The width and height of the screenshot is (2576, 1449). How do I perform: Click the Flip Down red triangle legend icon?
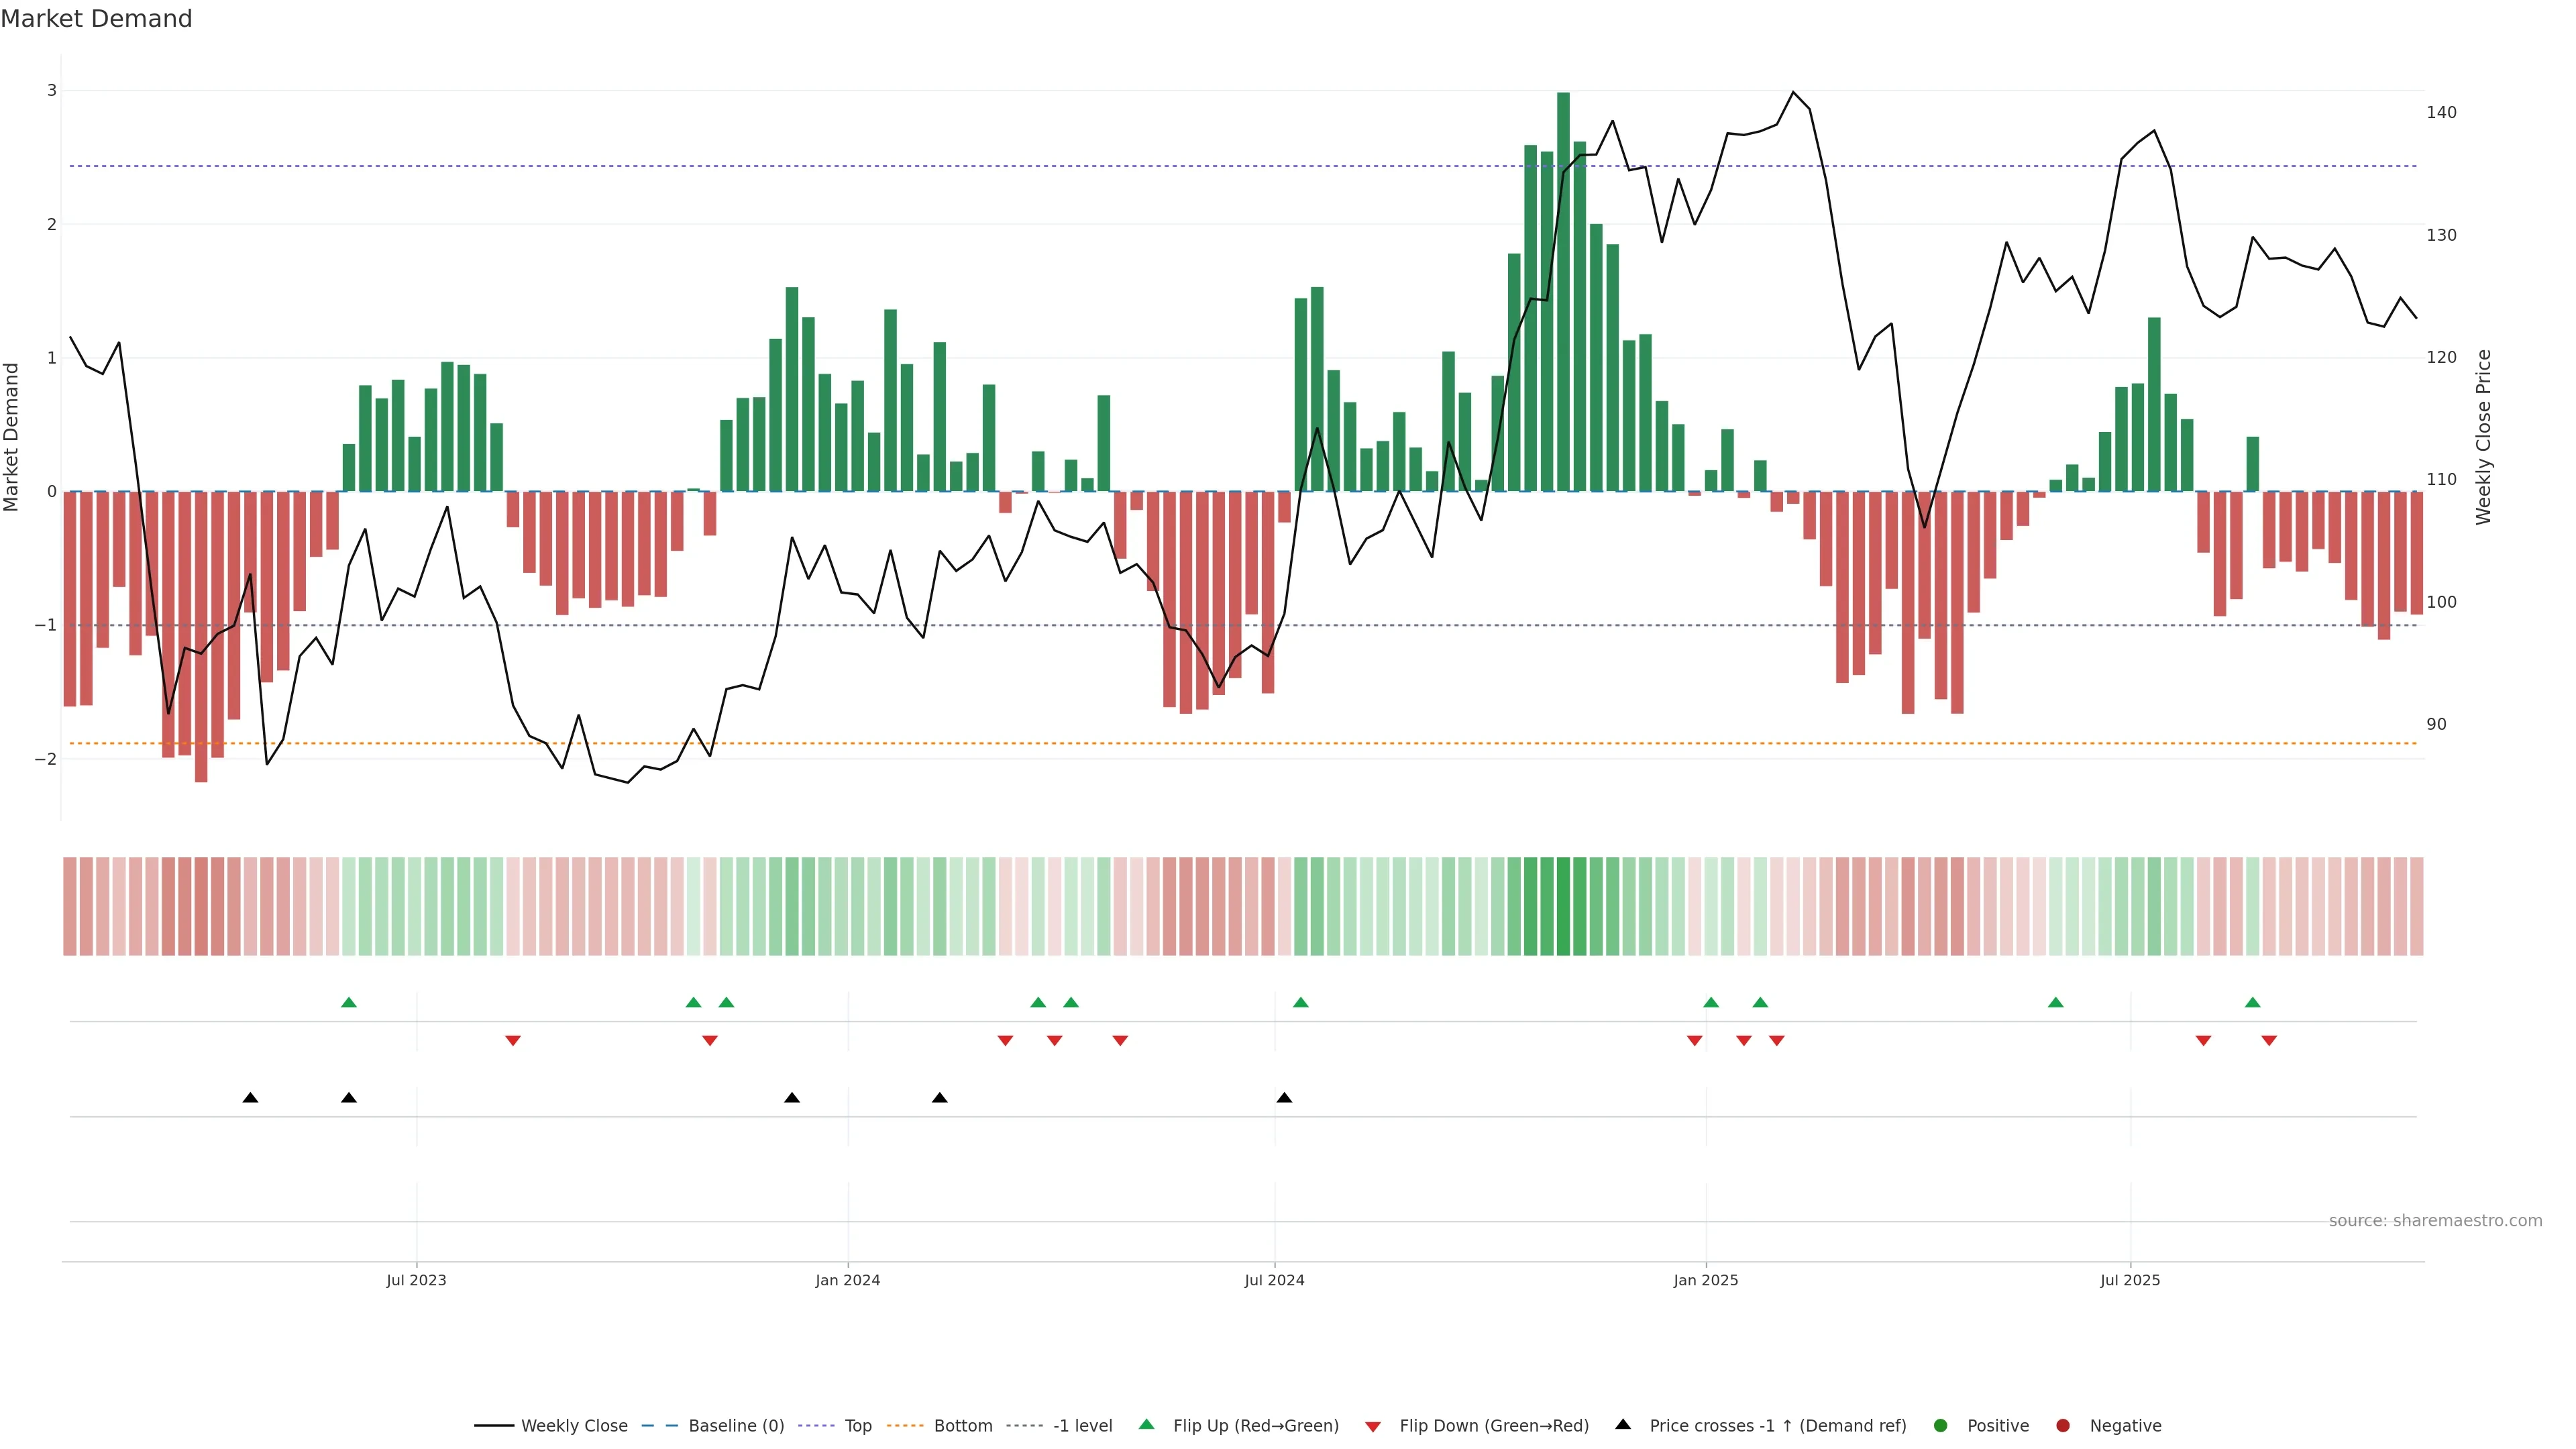1373,1427
